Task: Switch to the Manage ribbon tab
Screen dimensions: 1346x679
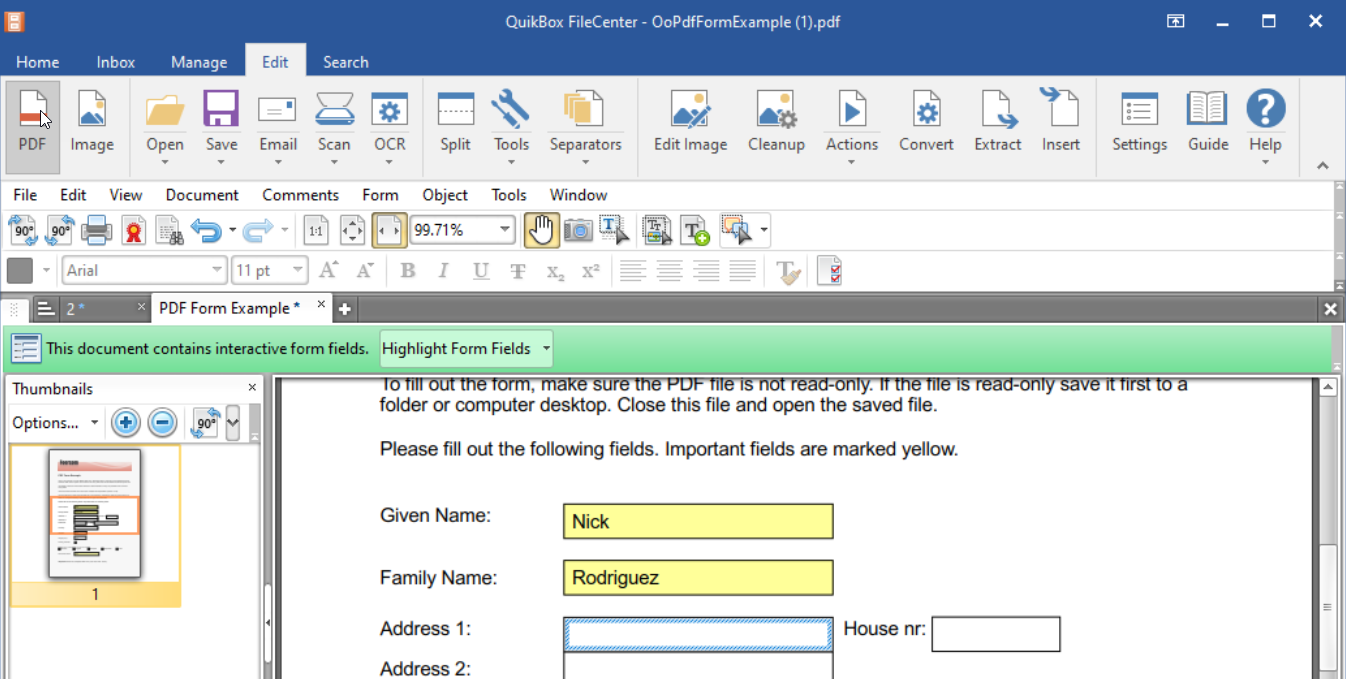Action: click(x=199, y=62)
